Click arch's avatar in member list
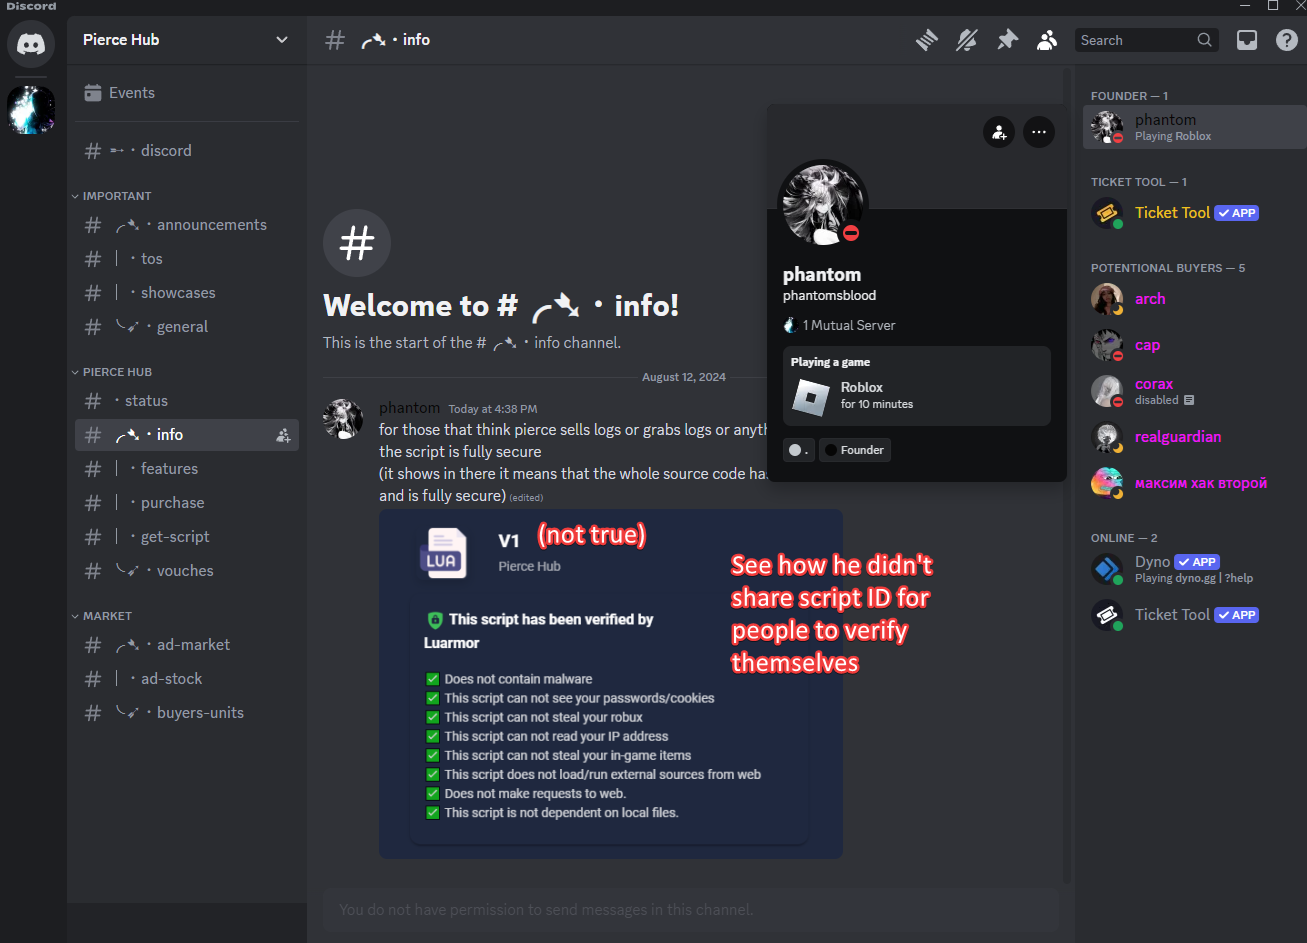 pyautogui.click(x=1107, y=299)
